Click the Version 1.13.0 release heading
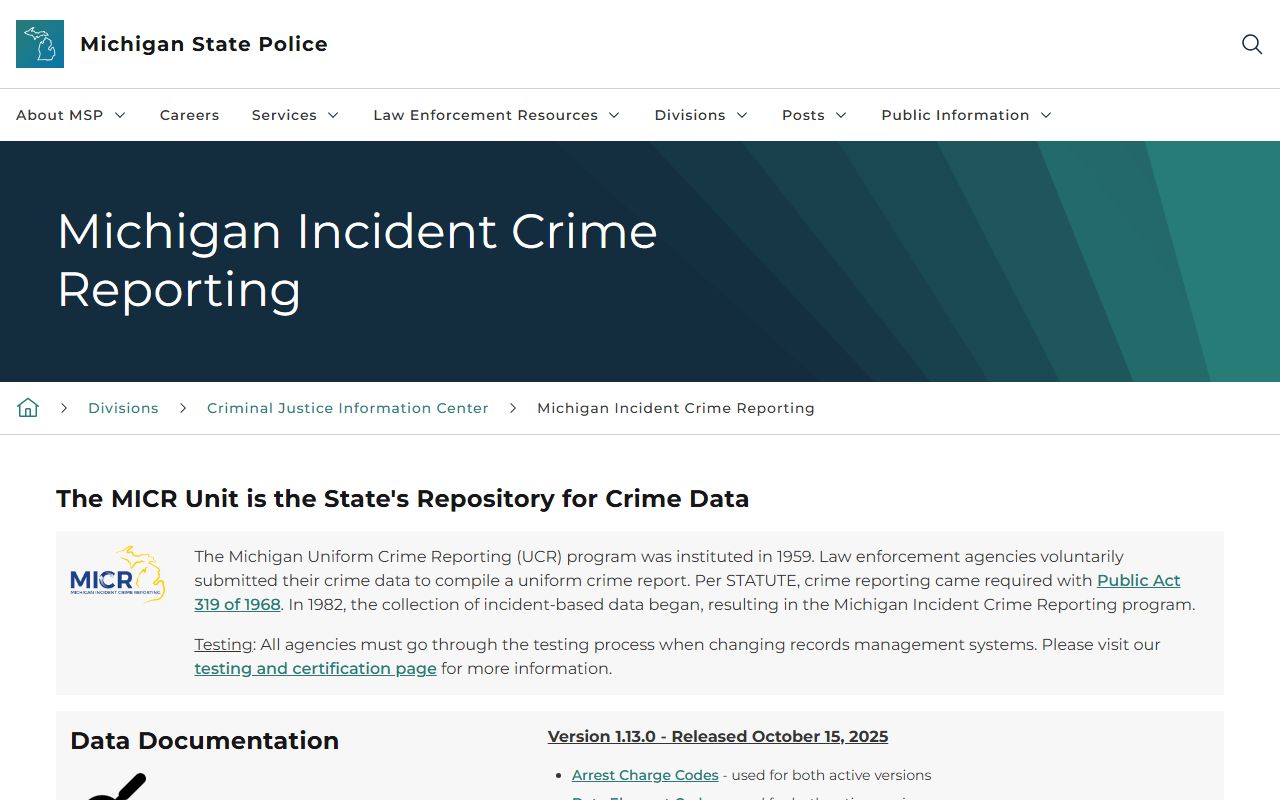This screenshot has height=800, width=1280. [718, 737]
